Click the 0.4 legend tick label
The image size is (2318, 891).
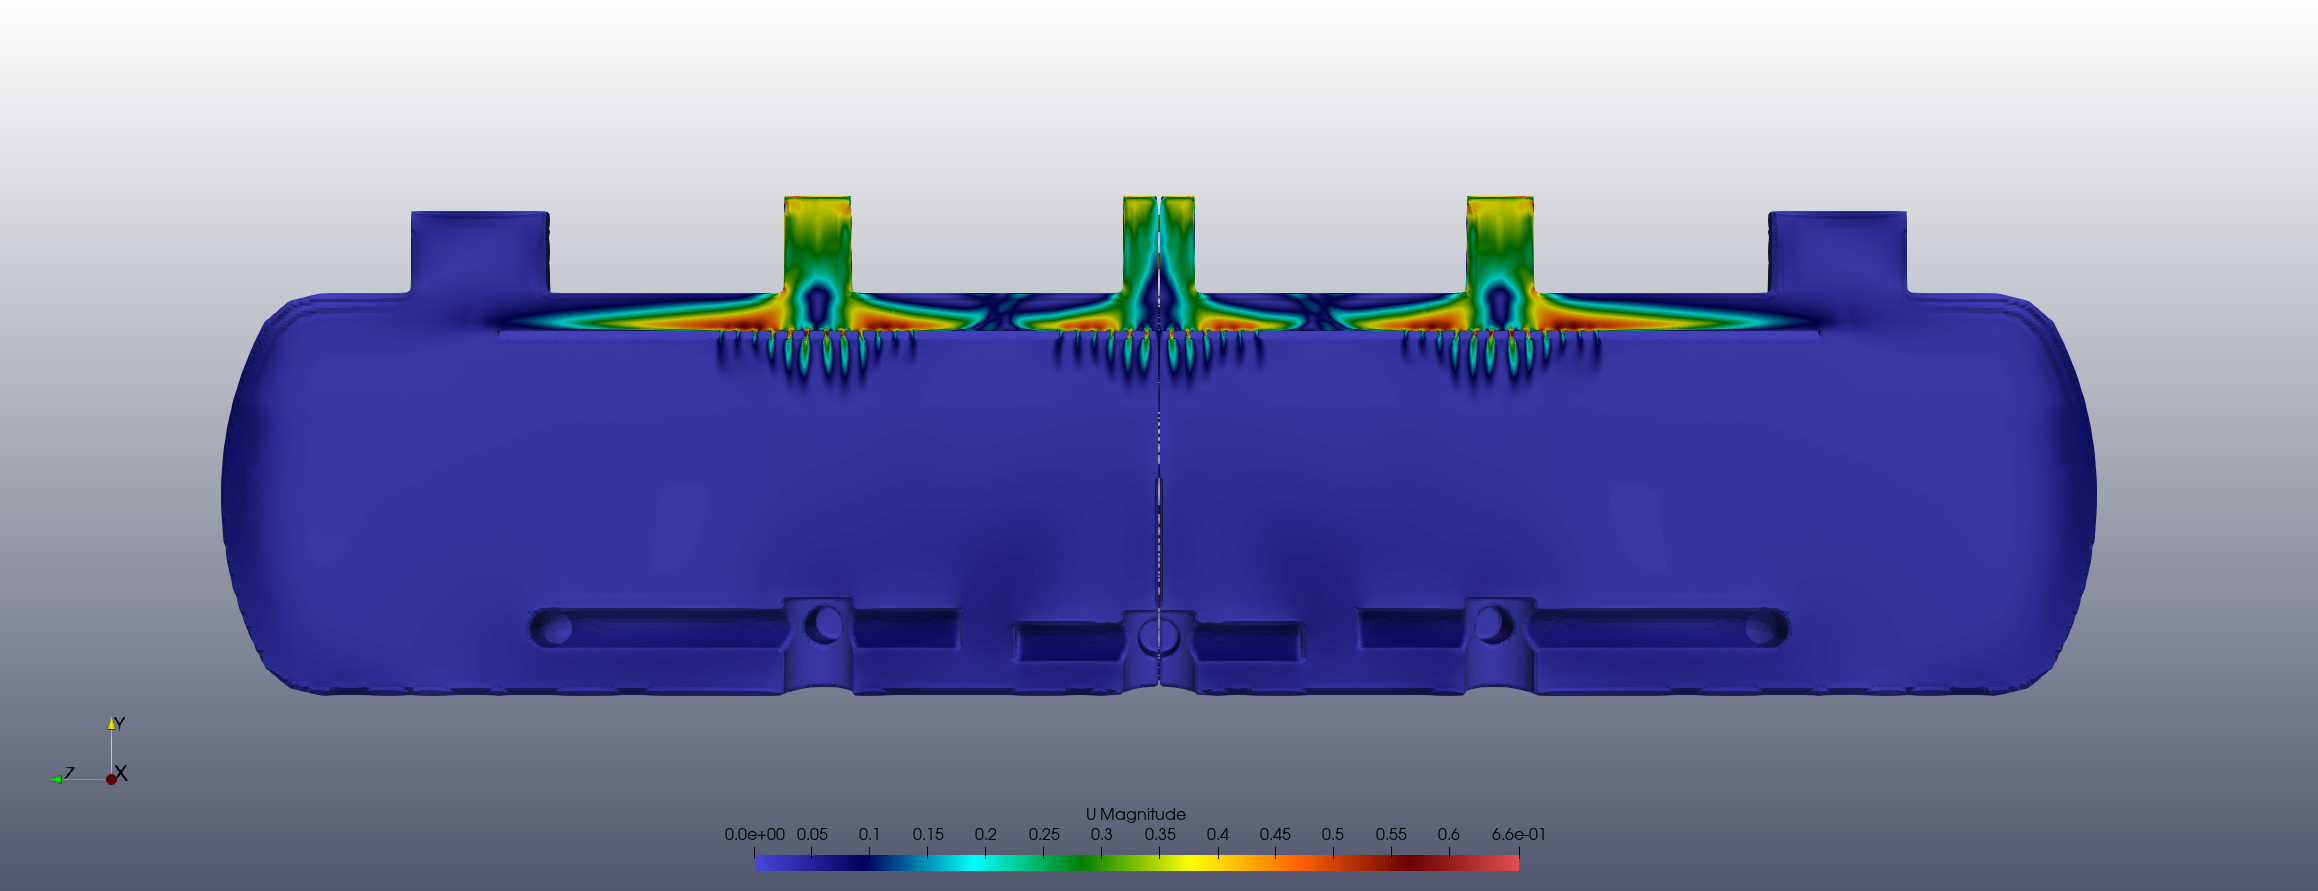click(x=1217, y=834)
